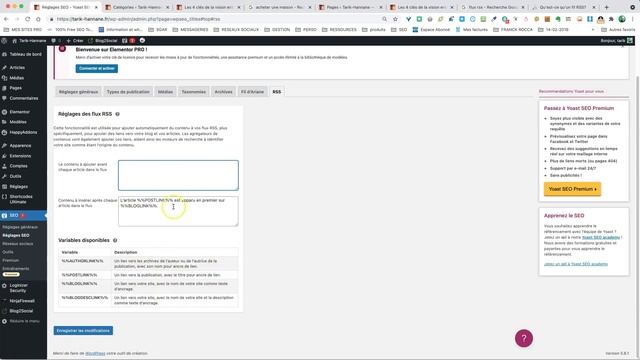Switch to the Réglages généraux tab
640x360 pixels.
point(78,92)
